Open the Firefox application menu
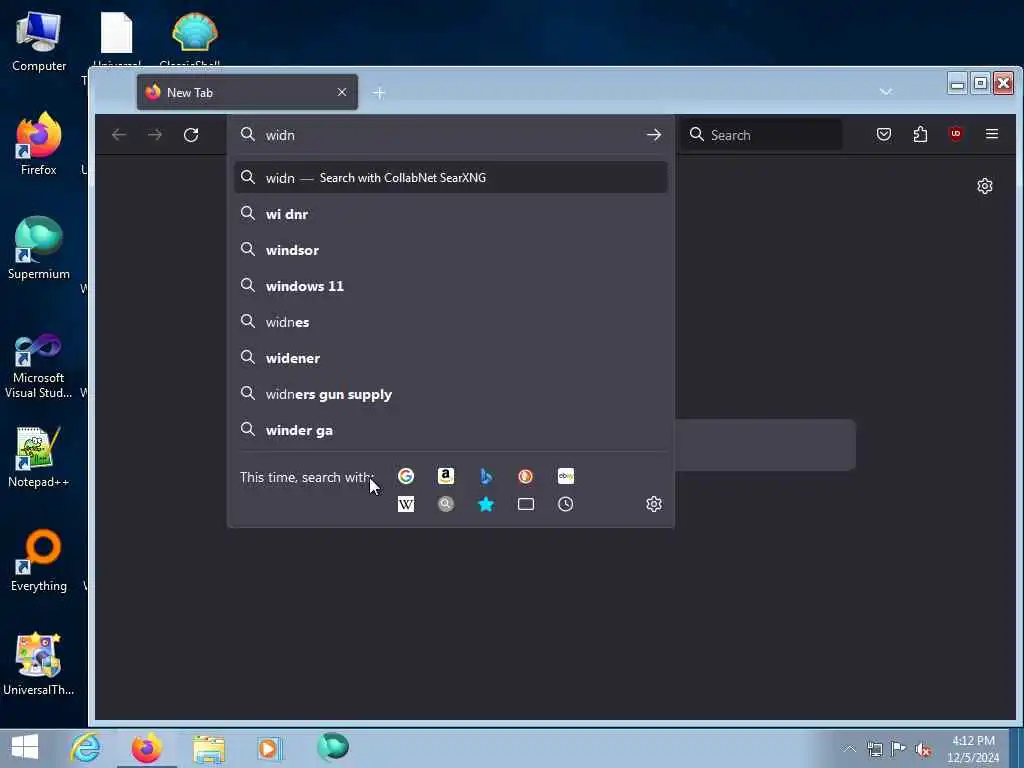Screen dimensions: 1024x768 pos(991,134)
